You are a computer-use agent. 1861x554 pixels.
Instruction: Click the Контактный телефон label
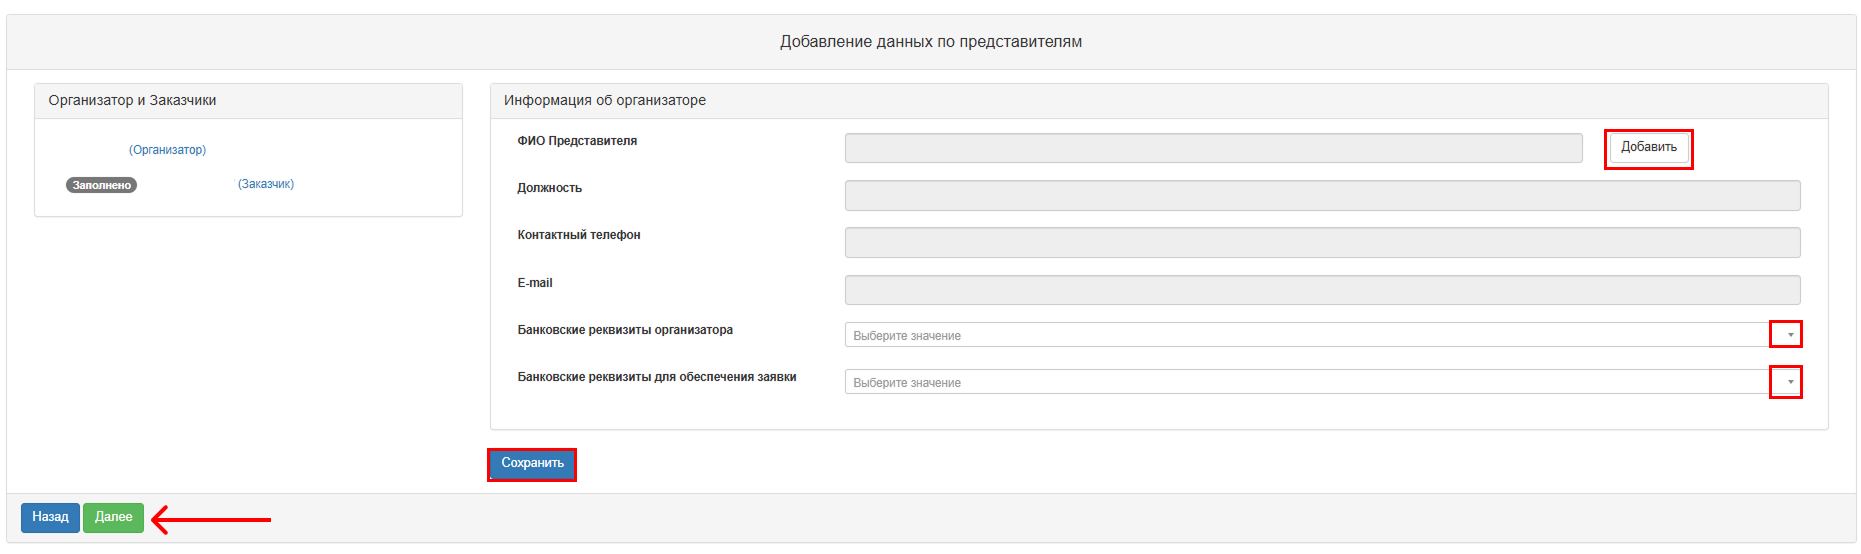(x=579, y=235)
